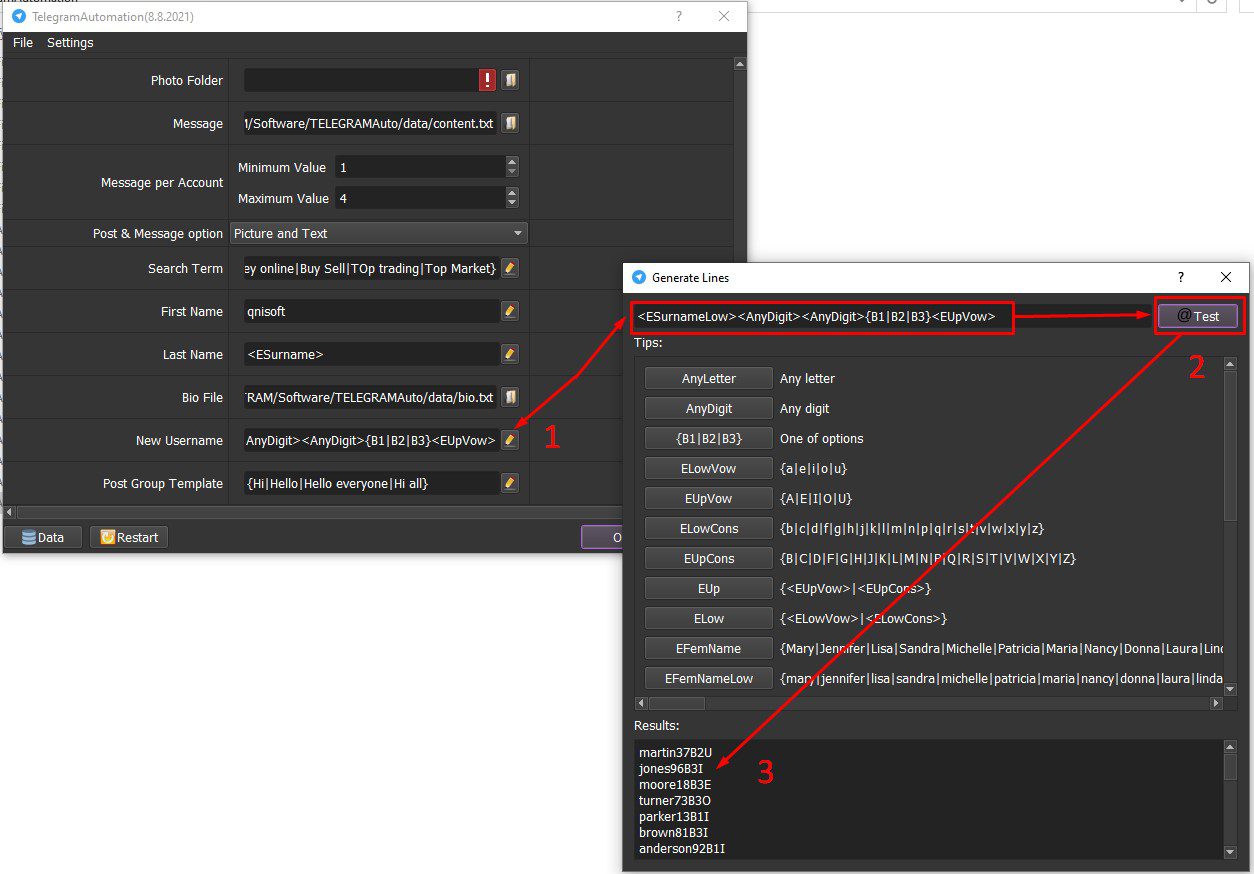Browse for the Bio File
Viewport: 1254px width, 874px height.
pos(510,397)
